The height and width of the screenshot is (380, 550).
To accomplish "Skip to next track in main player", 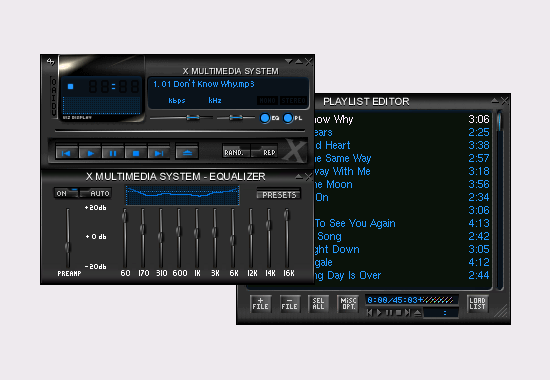I will point(159,153).
